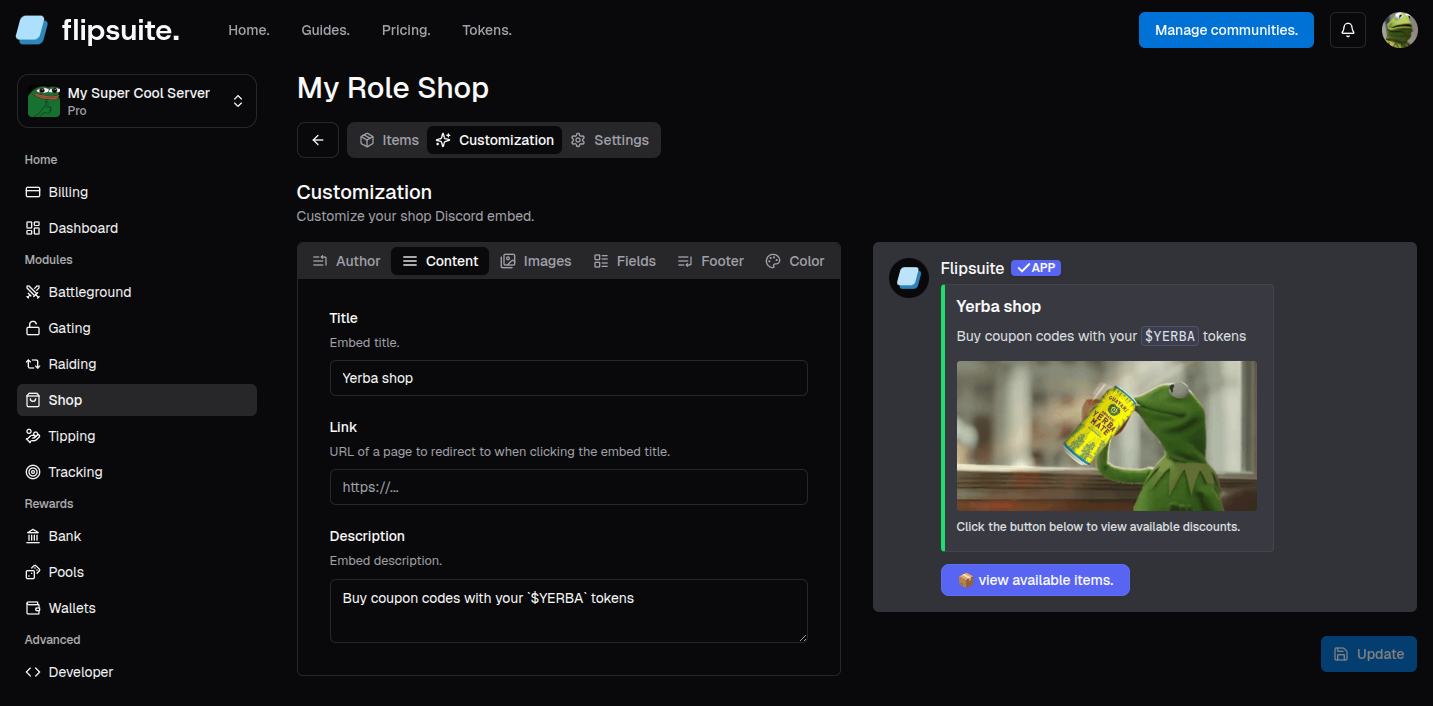Click the Images tab picture icon

[x=508, y=261]
